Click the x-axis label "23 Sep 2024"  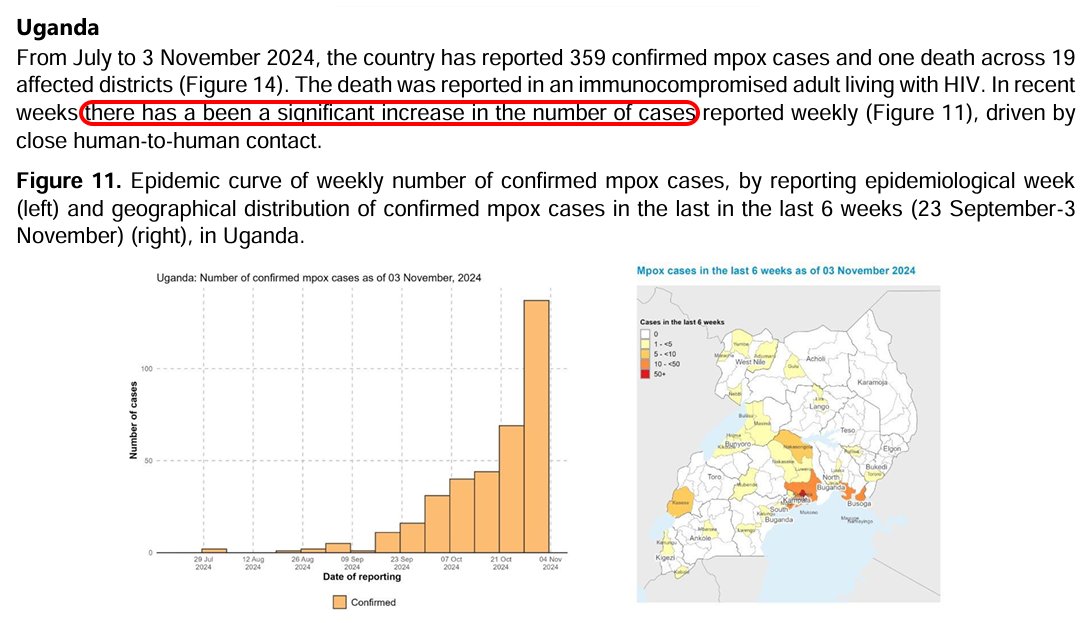coord(402,563)
